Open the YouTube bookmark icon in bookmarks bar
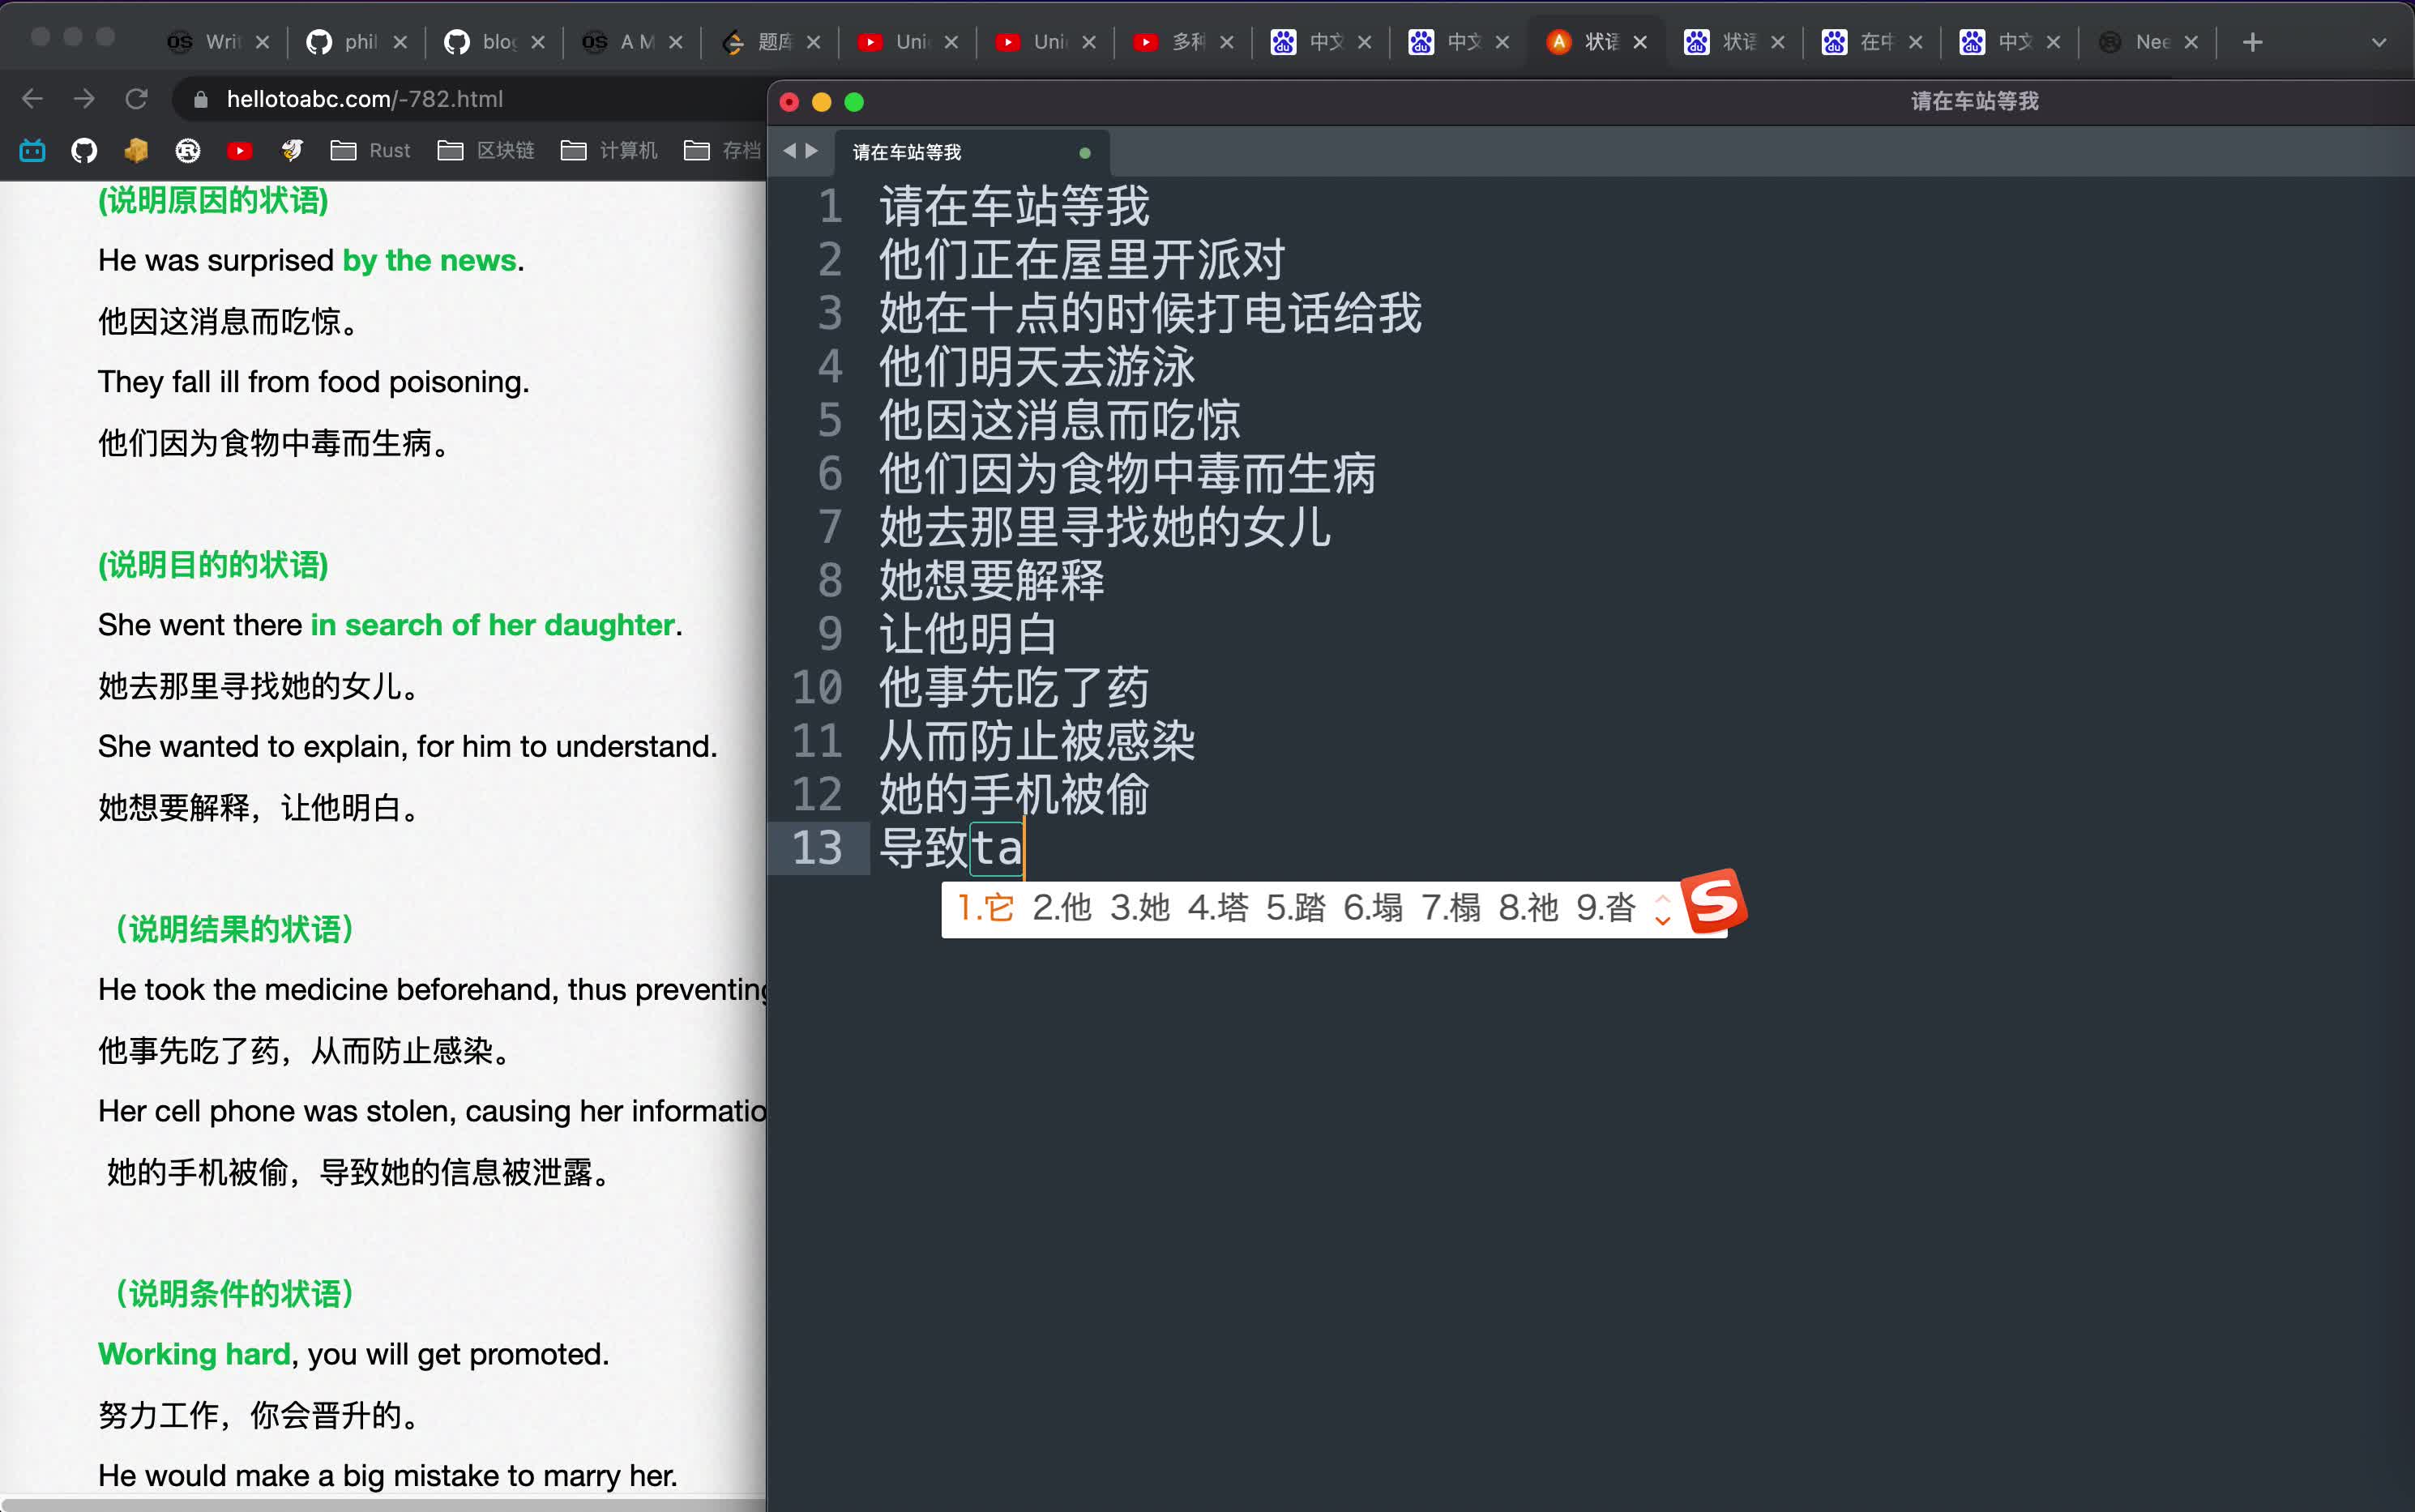The width and height of the screenshot is (2415, 1512). click(239, 150)
